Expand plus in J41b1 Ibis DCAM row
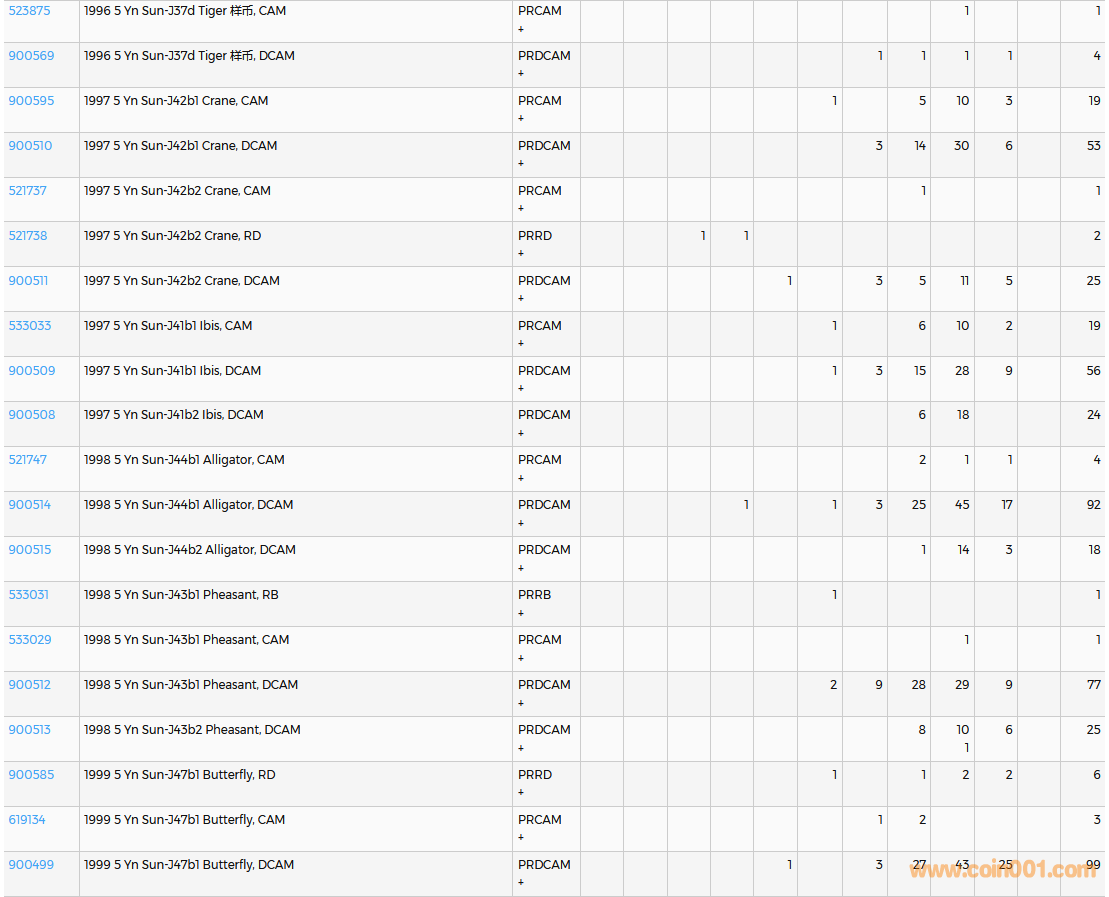This screenshot has width=1109, height=897. pos(521,389)
